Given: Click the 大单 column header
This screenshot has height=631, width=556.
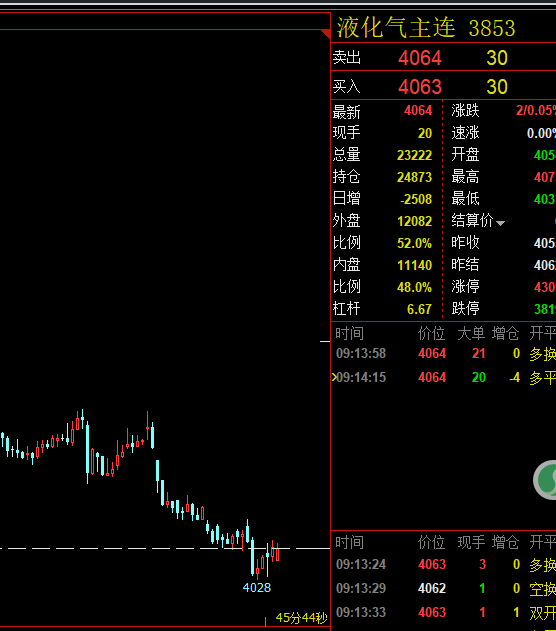Looking at the screenshot, I should click(x=471, y=334).
